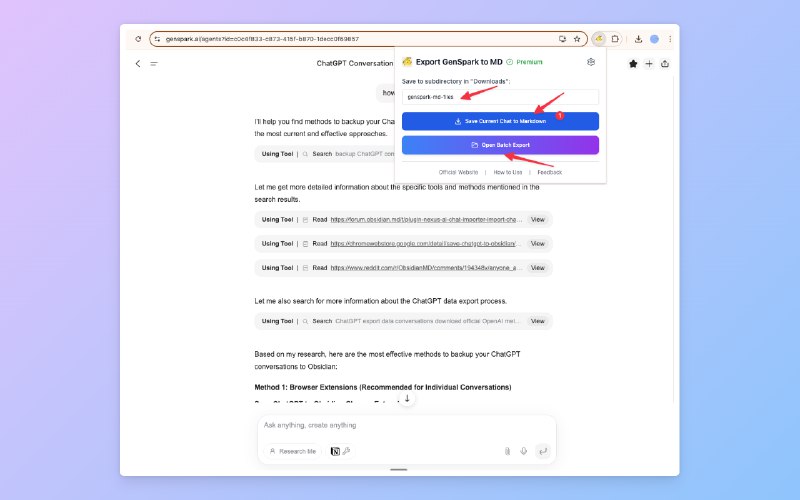Screen dimensions: 800x500
Task: Click Save Current Chat to Markdown button
Action: (500, 121)
